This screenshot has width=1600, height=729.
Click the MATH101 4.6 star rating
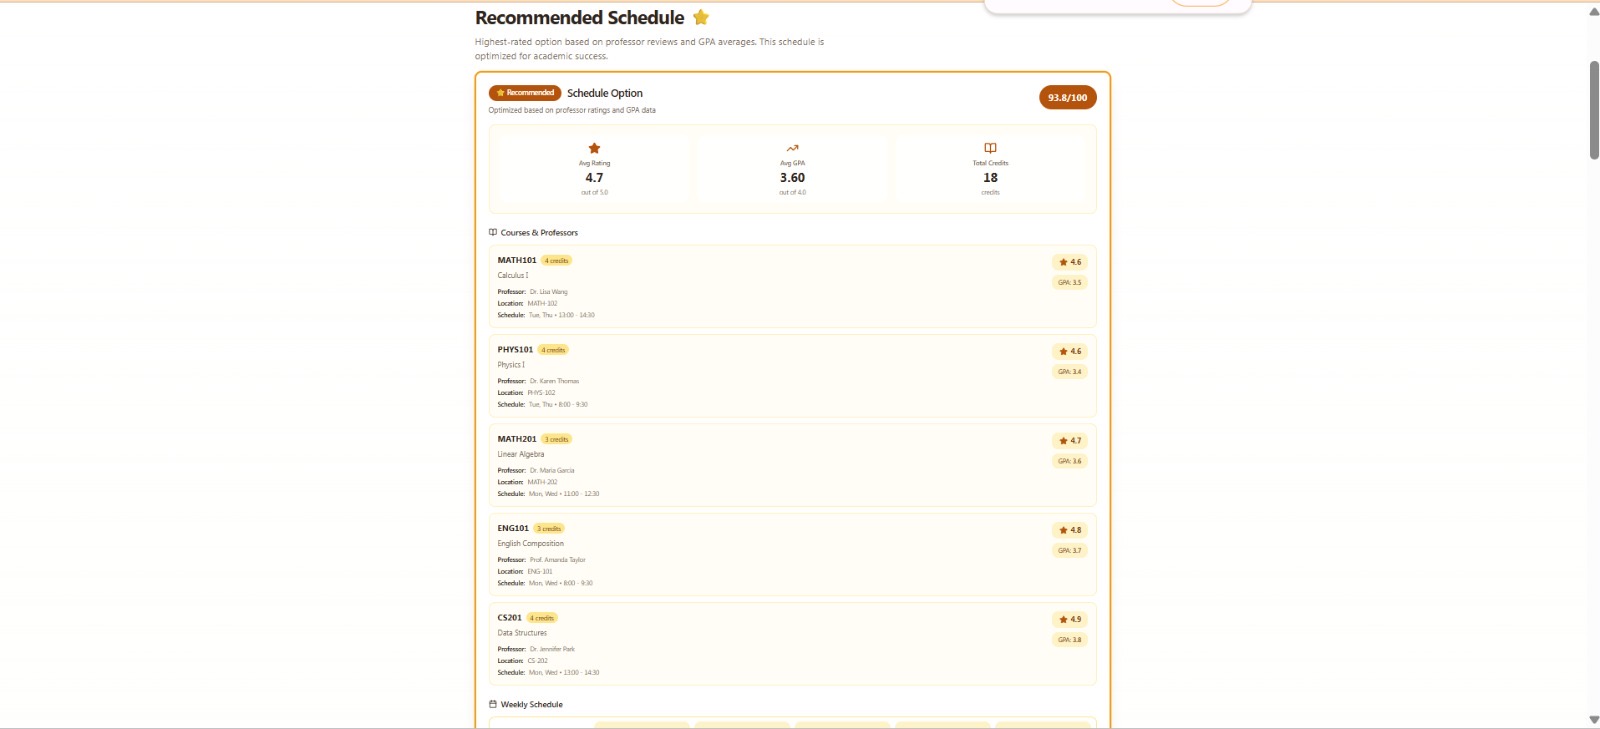[x=1070, y=262]
